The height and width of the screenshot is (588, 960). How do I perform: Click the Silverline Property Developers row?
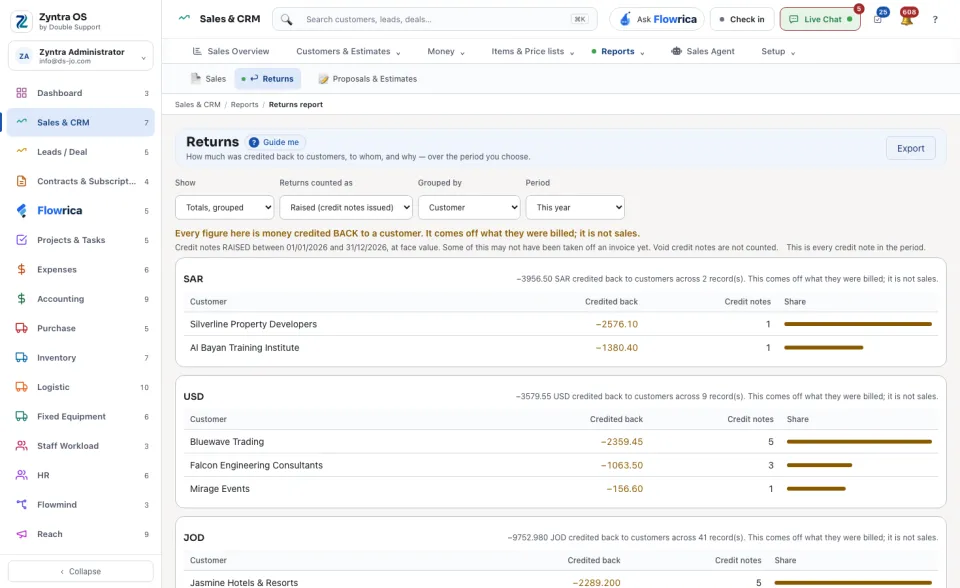[x=561, y=324]
